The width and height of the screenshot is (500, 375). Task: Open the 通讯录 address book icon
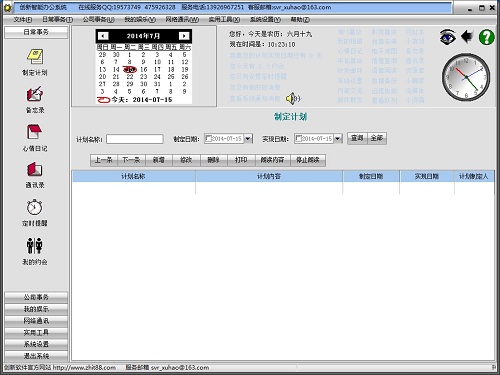click(x=35, y=169)
